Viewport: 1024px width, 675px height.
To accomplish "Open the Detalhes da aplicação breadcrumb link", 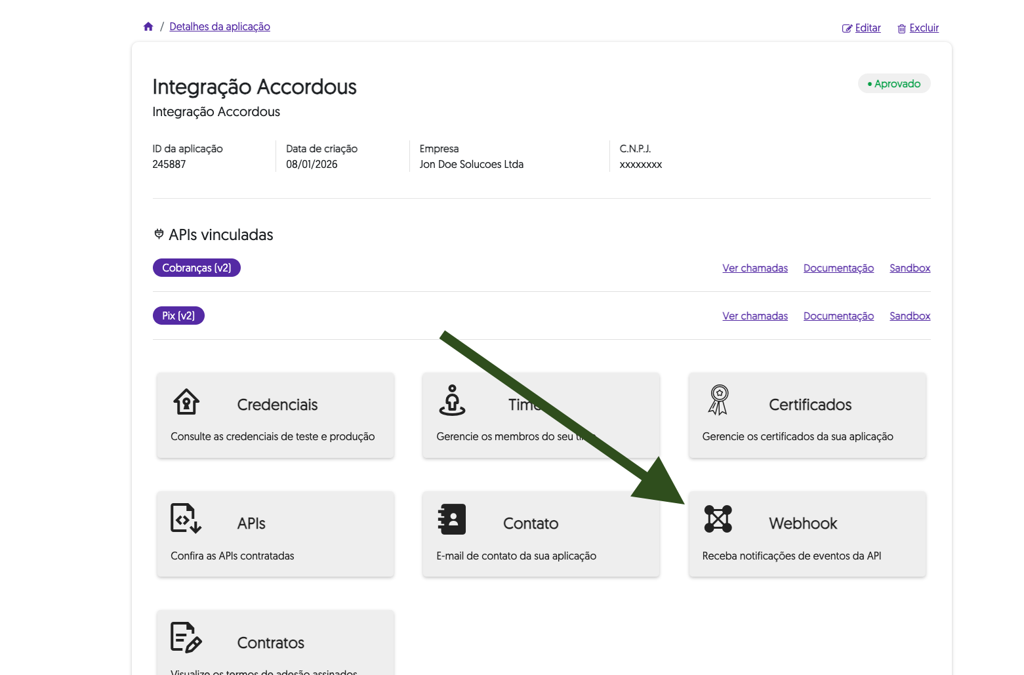I will point(219,27).
